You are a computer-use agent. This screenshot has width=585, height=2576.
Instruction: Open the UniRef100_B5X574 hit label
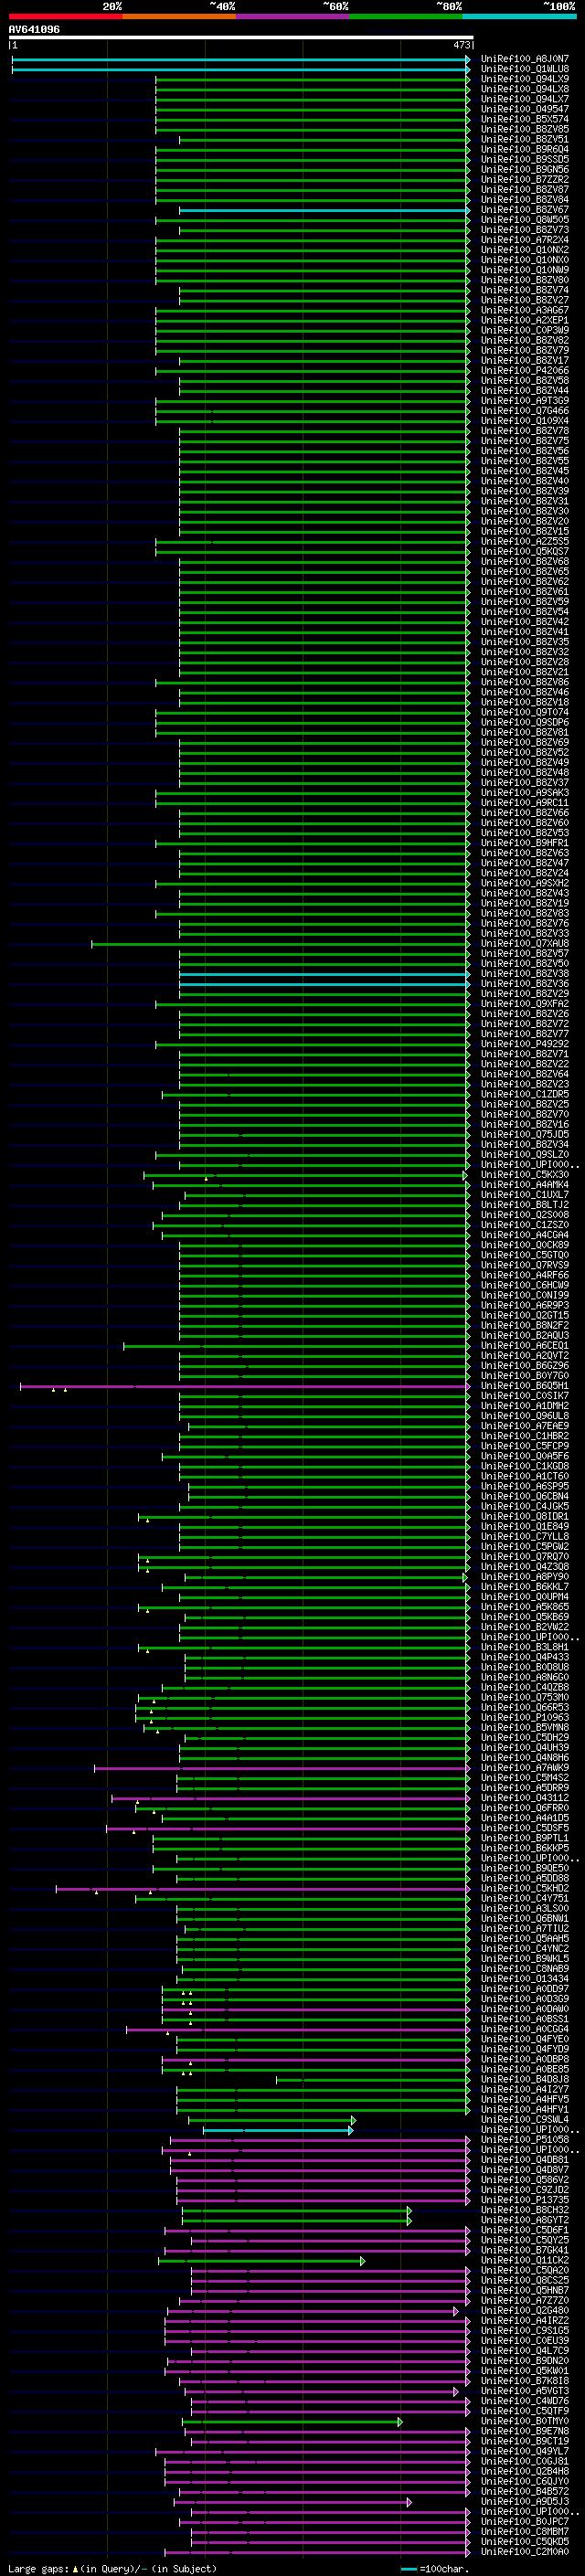point(525,119)
